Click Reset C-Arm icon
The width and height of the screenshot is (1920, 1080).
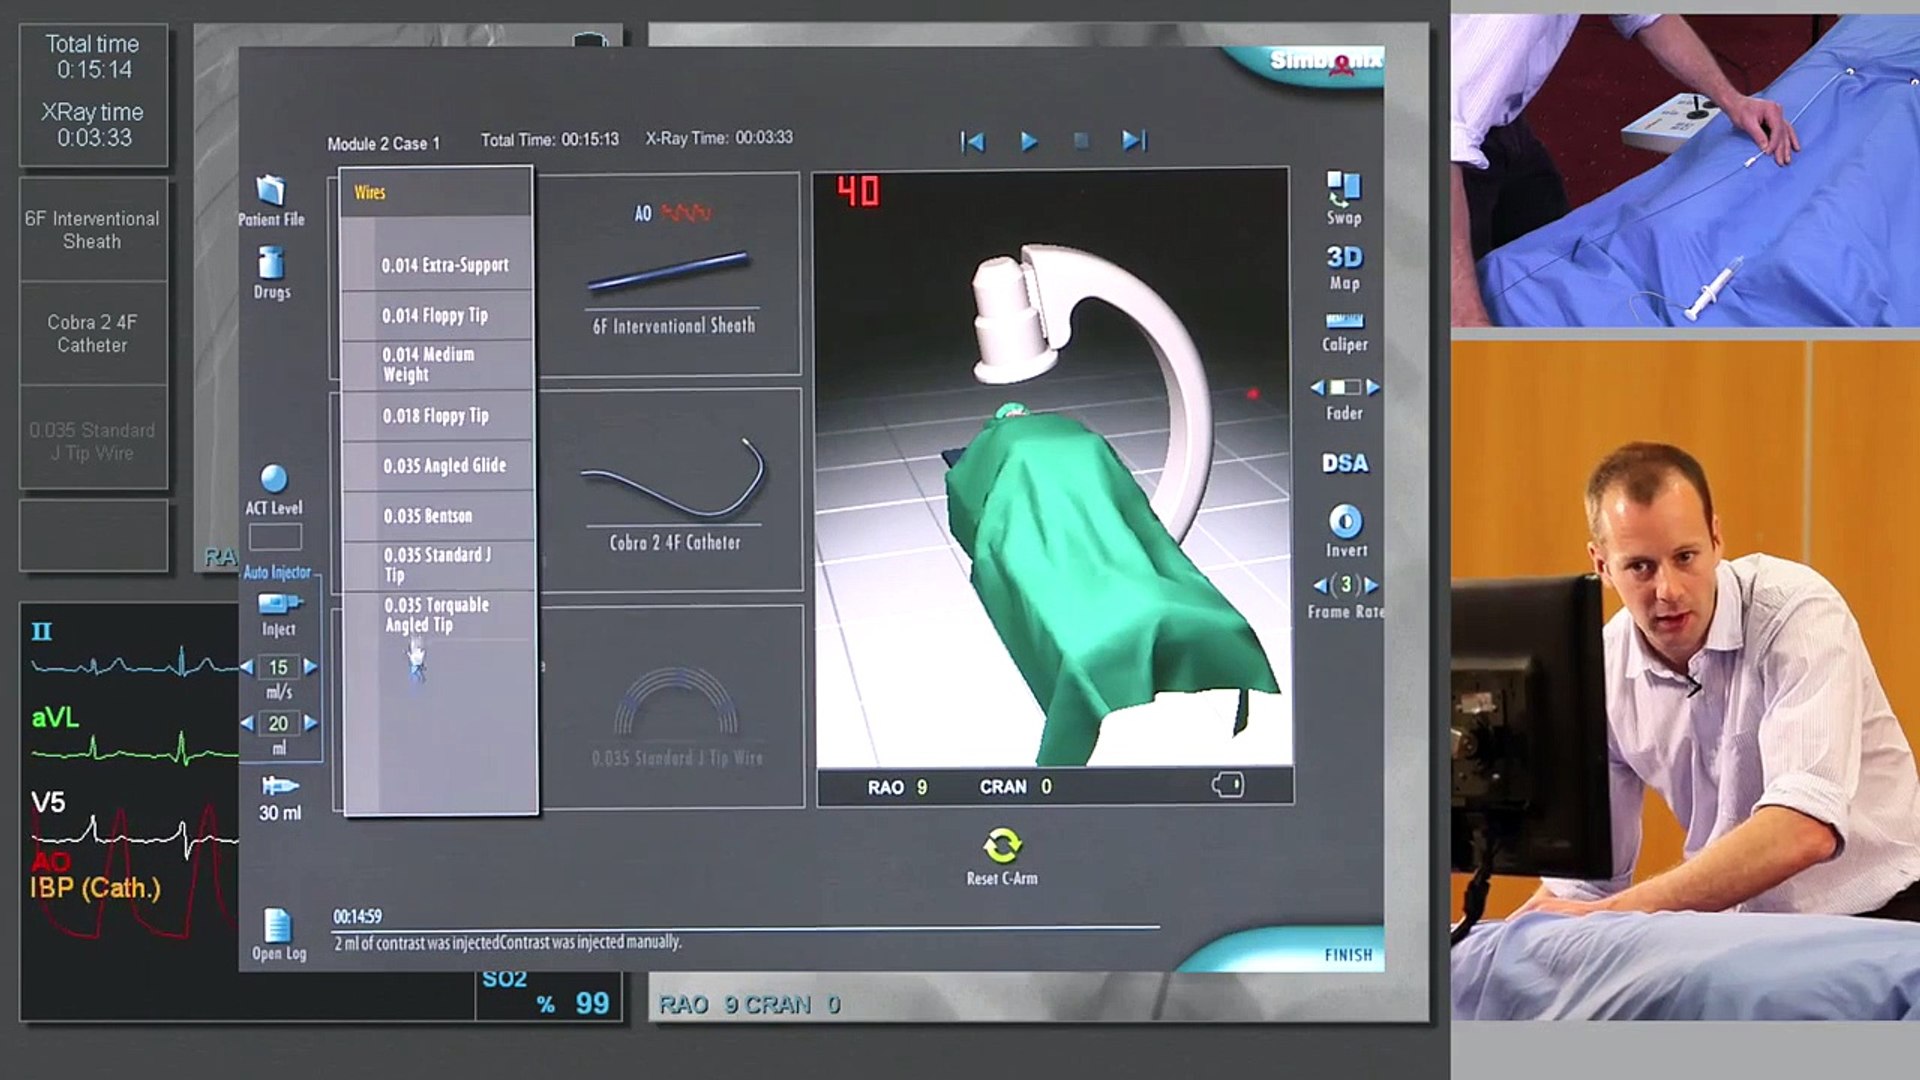[x=1001, y=846]
